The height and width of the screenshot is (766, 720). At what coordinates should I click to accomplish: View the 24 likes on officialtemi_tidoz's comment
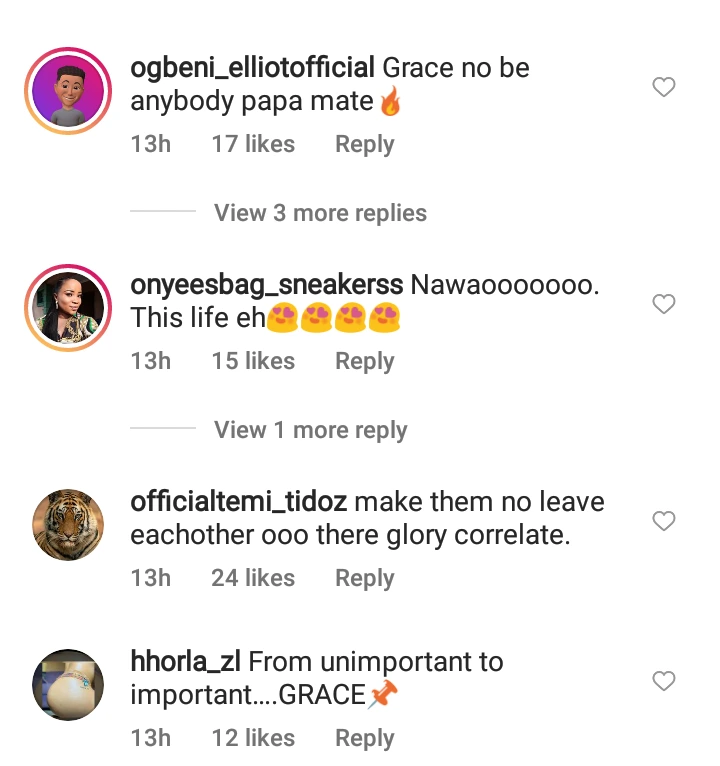pos(253,578)
